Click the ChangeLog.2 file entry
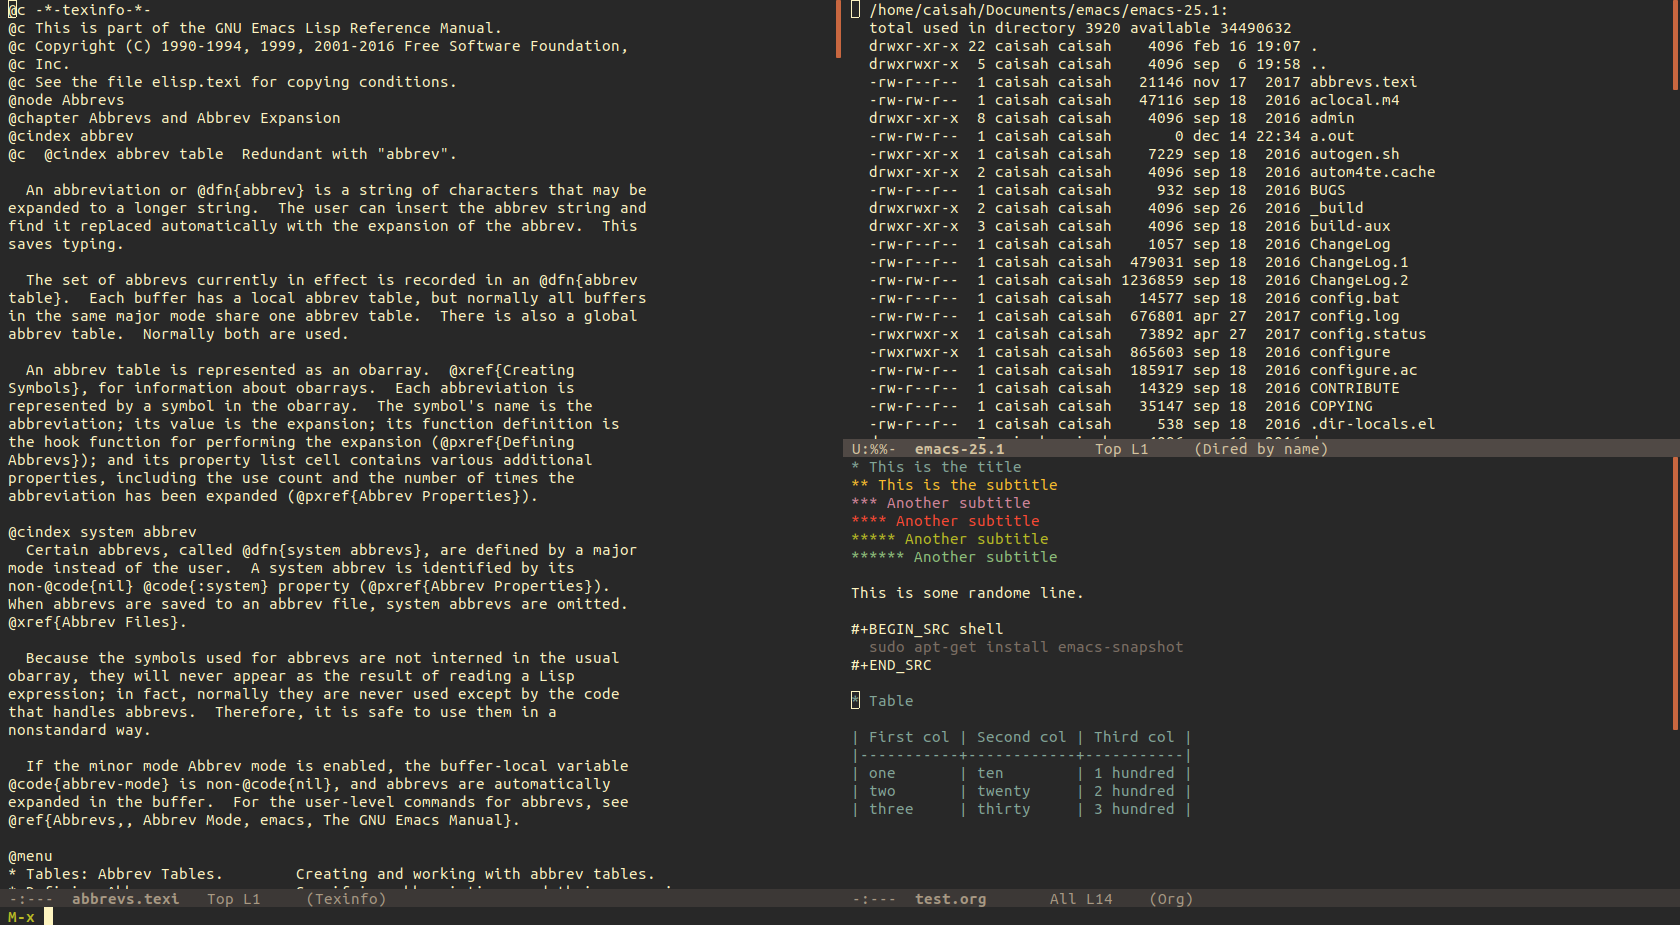 pos(1358,280)
